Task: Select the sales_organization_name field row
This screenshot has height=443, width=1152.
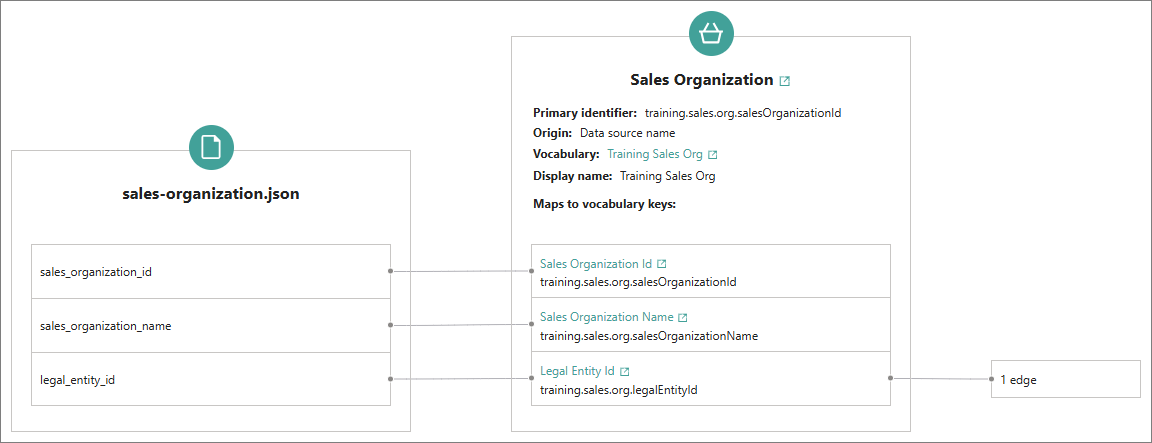Action: pyautogui.click(x=210, y=325)
